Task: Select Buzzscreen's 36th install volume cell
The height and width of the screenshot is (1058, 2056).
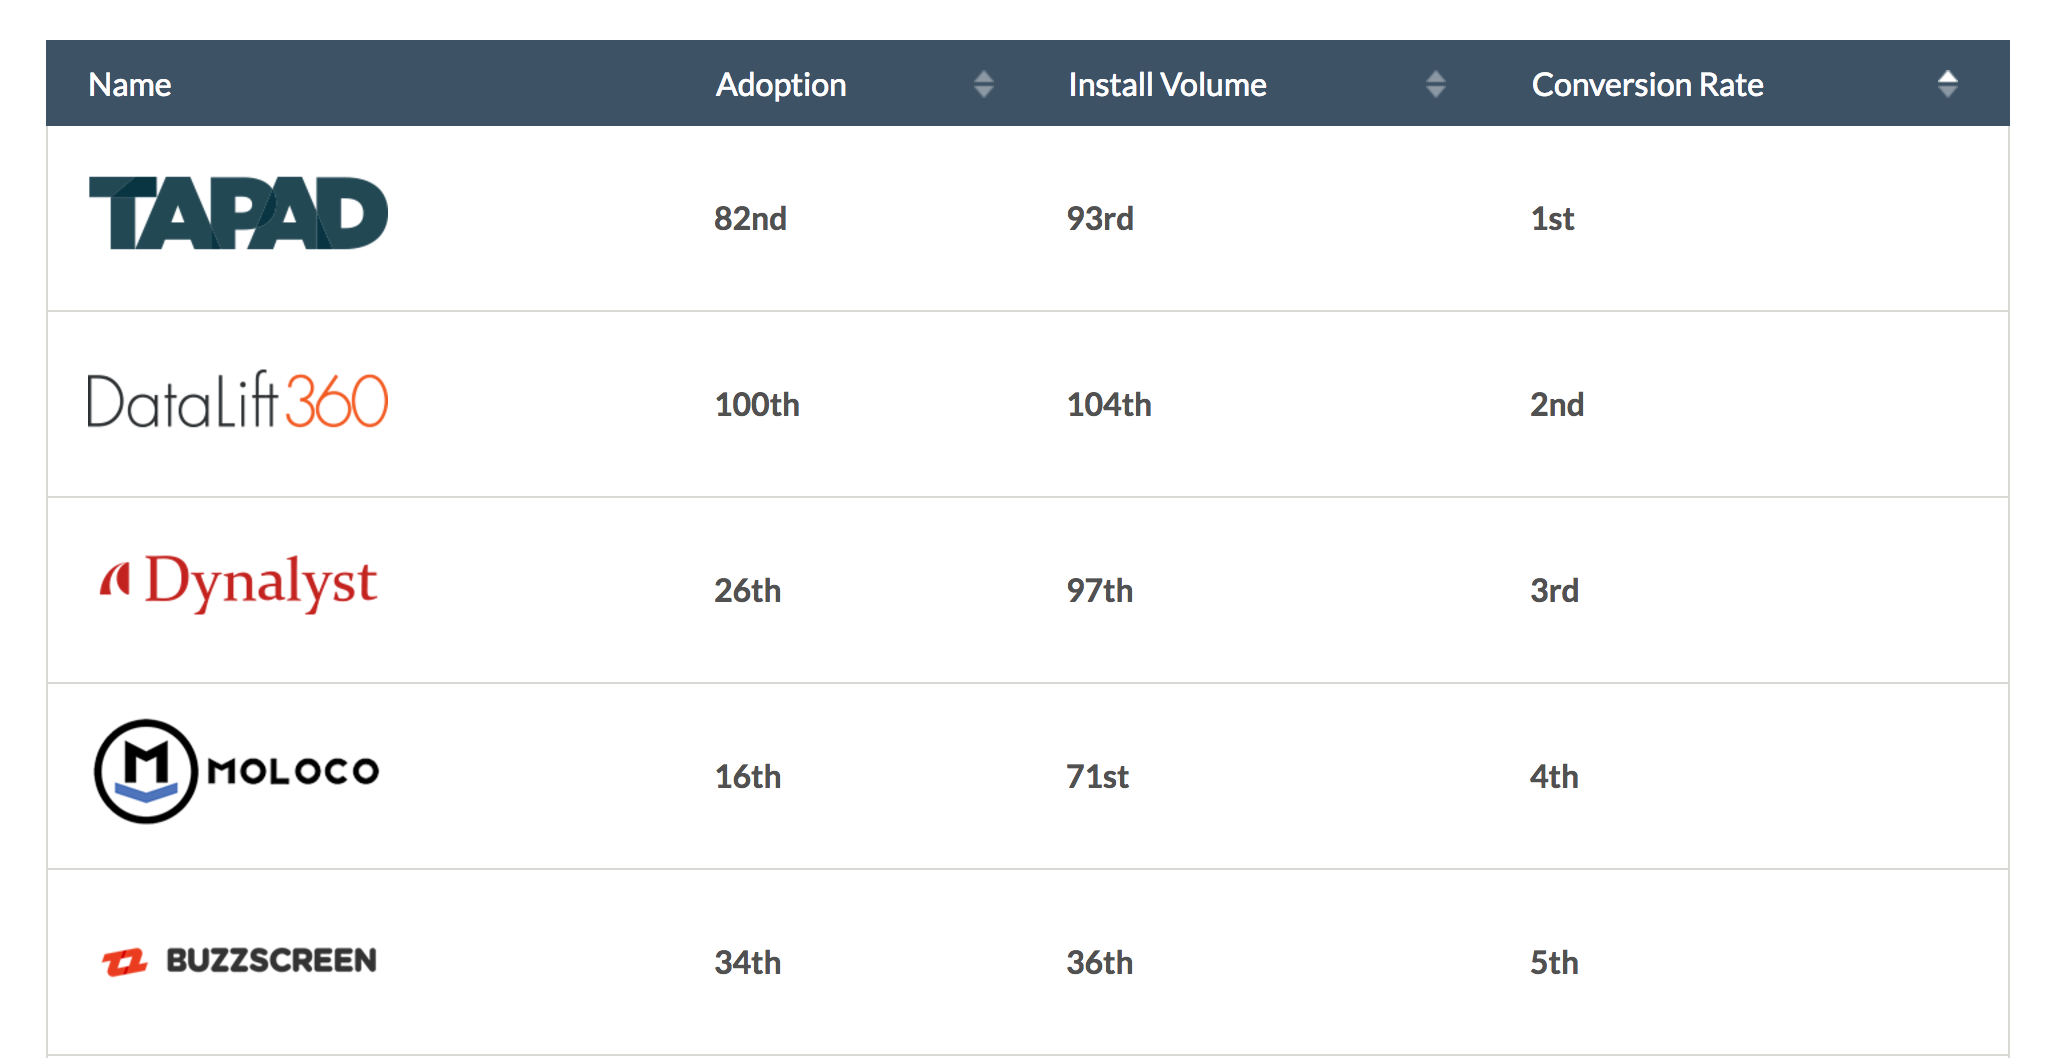Action: pos(1099,963)
